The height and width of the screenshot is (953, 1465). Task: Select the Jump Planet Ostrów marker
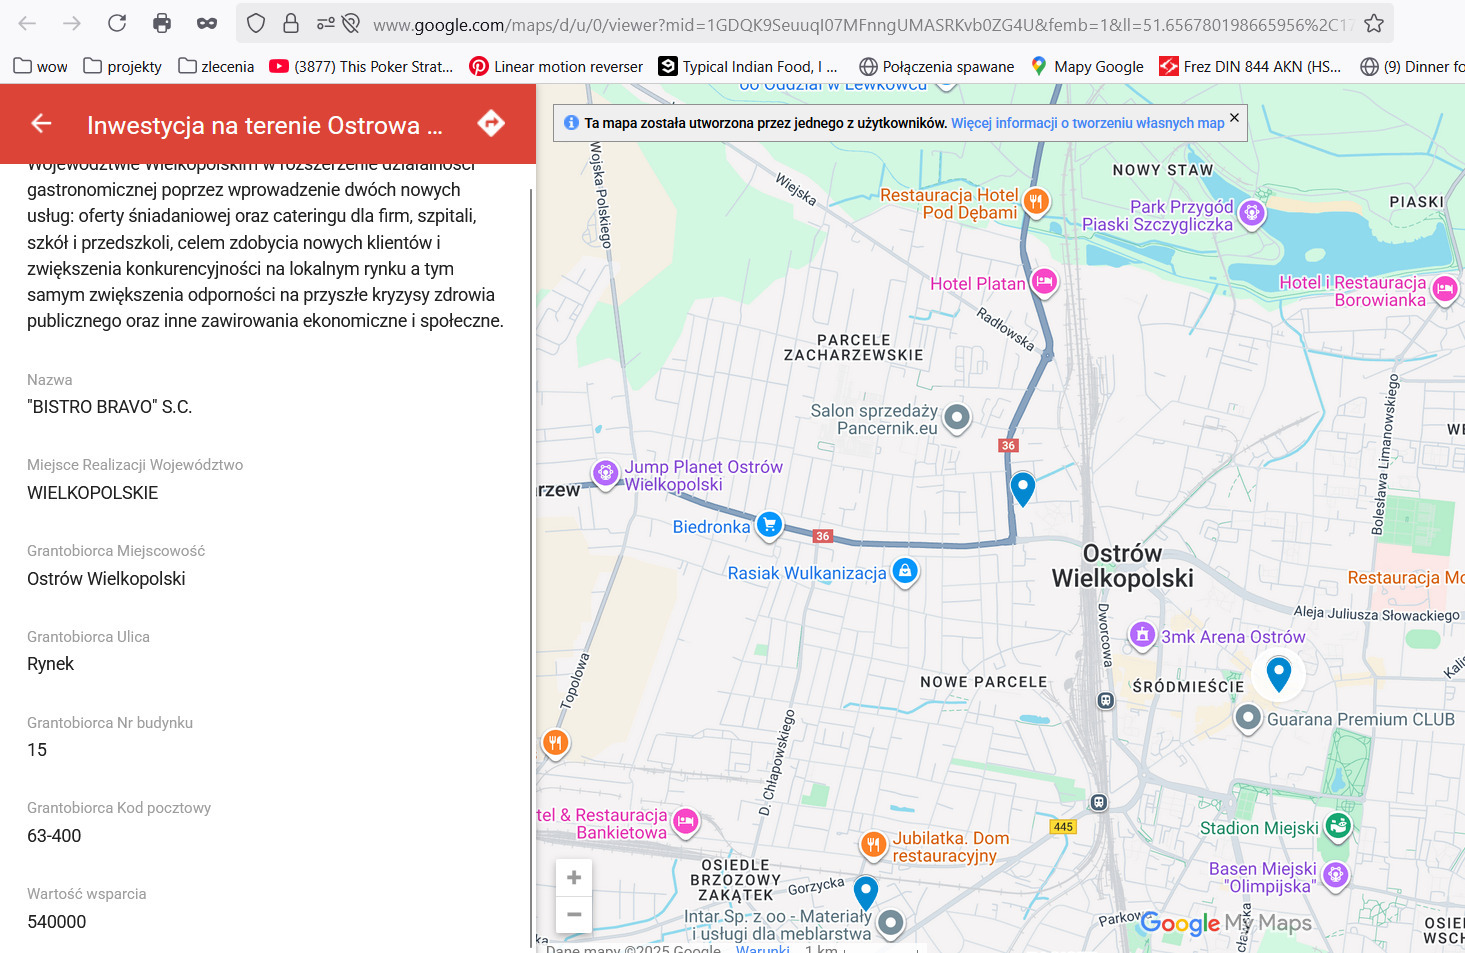click(x=605, y=473)
